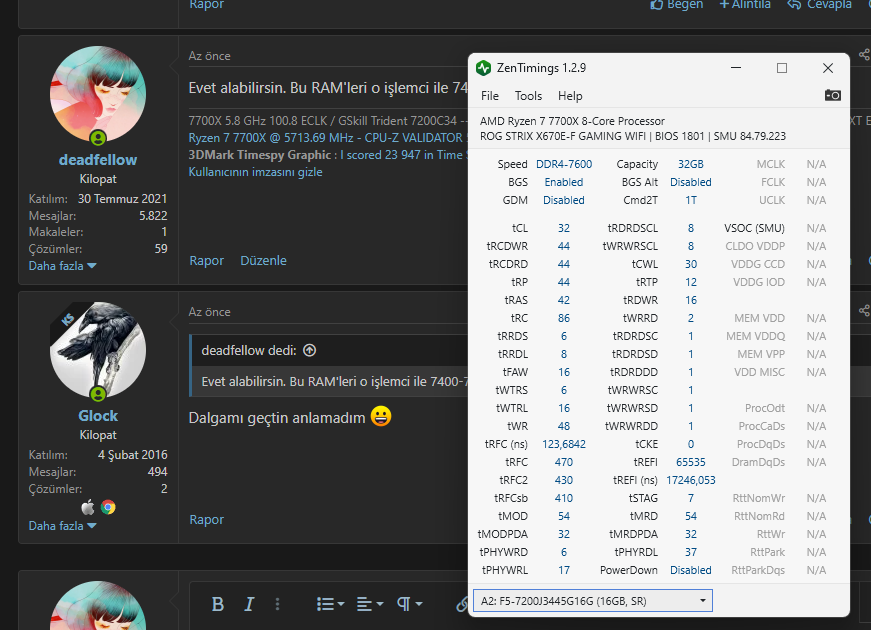Viewport: 871px width, 630px height.
Task: Click Beğen button on top post
Action: (x=677, y=4)
